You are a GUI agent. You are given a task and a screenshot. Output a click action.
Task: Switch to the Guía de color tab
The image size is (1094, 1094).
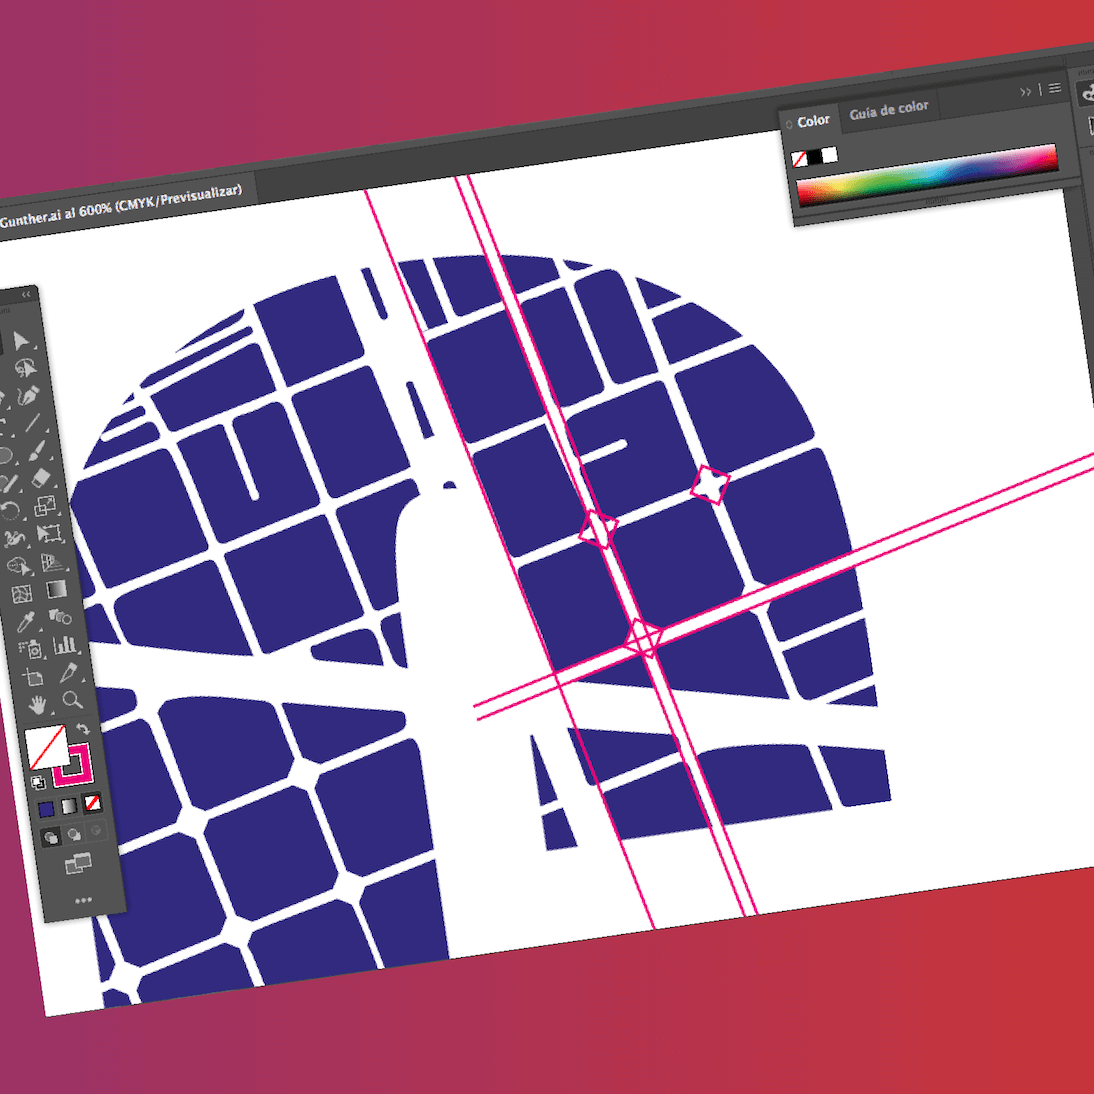888,109
